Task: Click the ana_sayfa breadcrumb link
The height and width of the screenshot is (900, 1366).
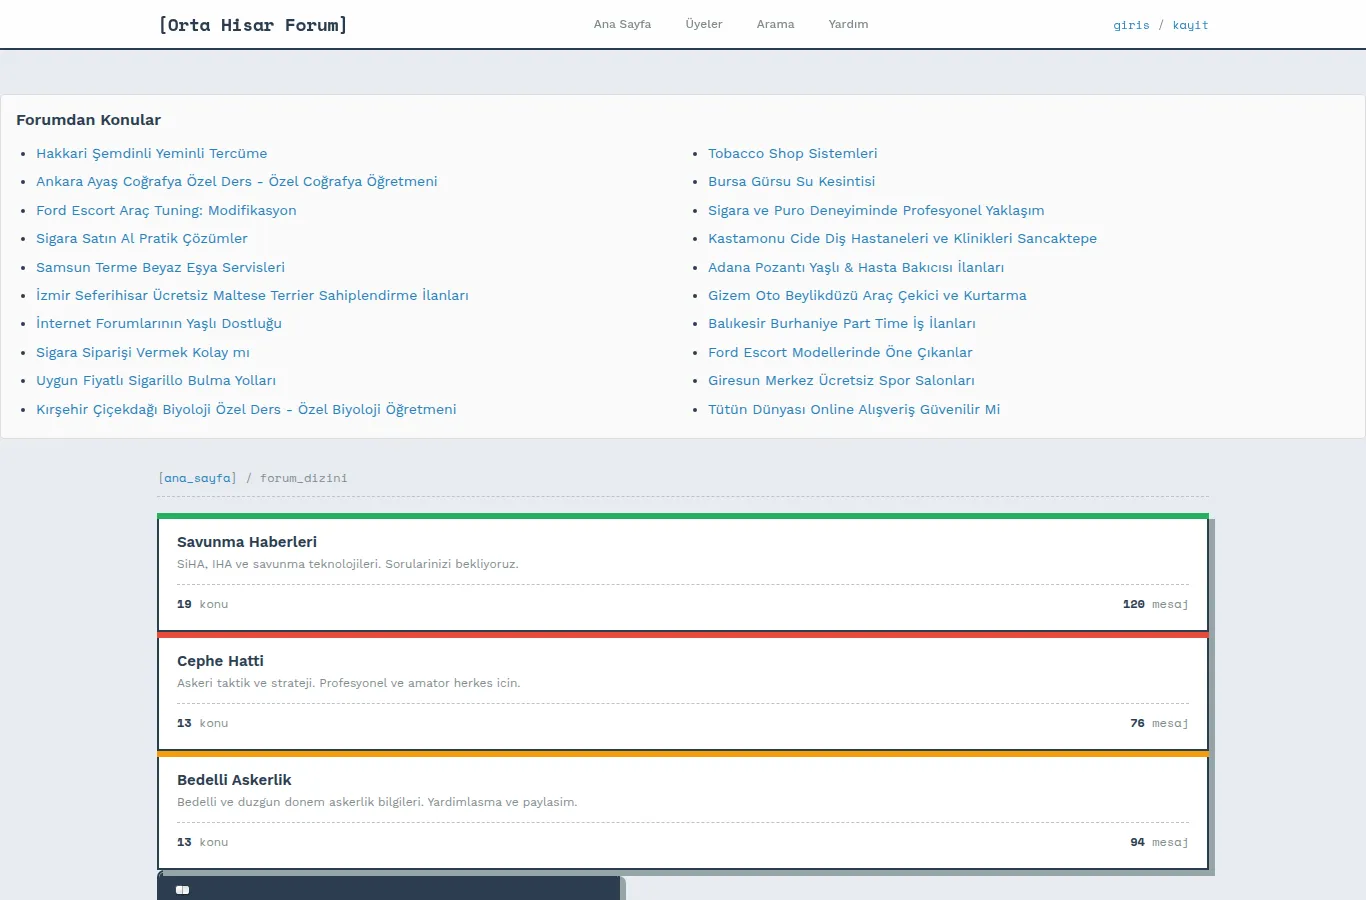Action: pos(197,478)
